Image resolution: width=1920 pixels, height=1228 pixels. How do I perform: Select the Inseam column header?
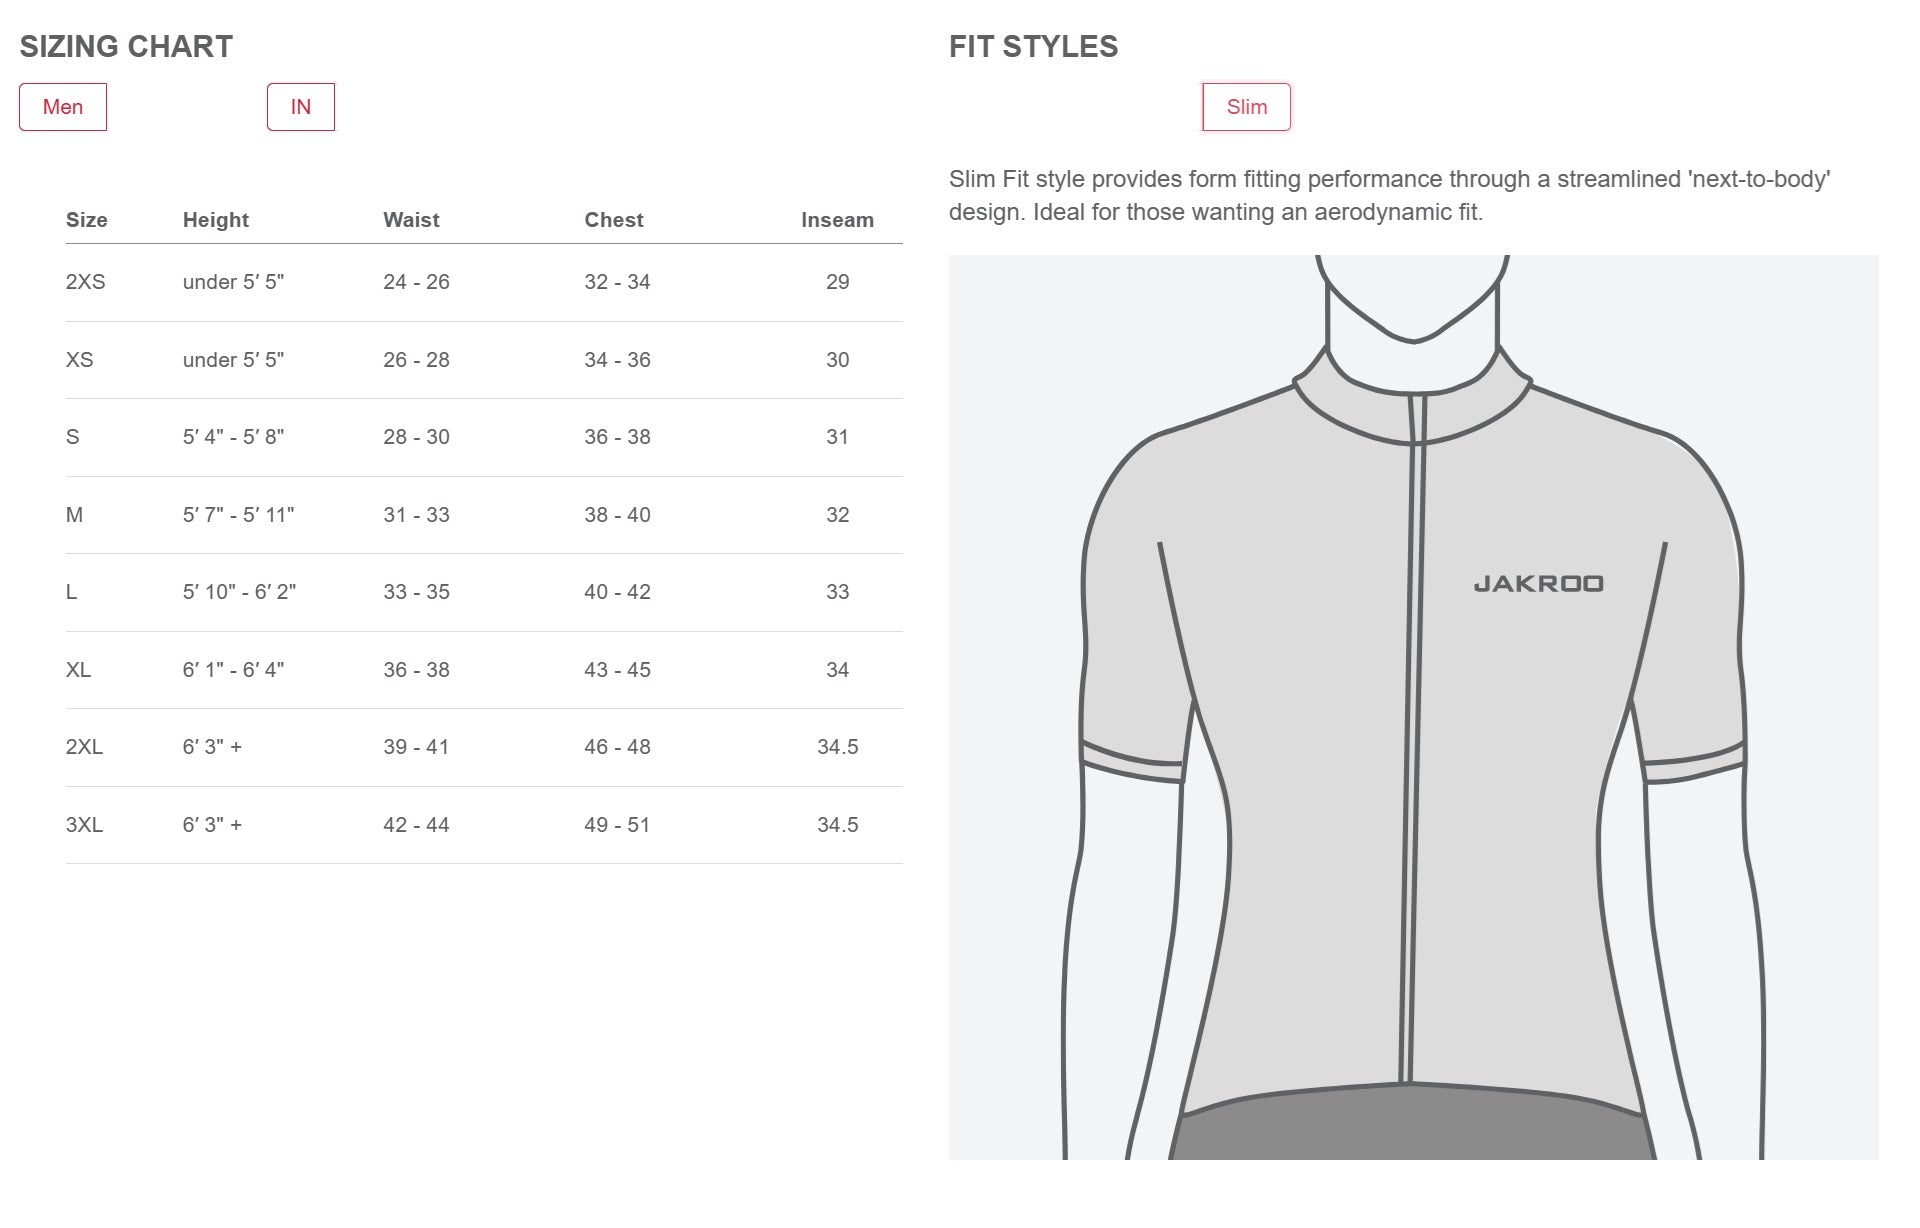pos(837,220)
